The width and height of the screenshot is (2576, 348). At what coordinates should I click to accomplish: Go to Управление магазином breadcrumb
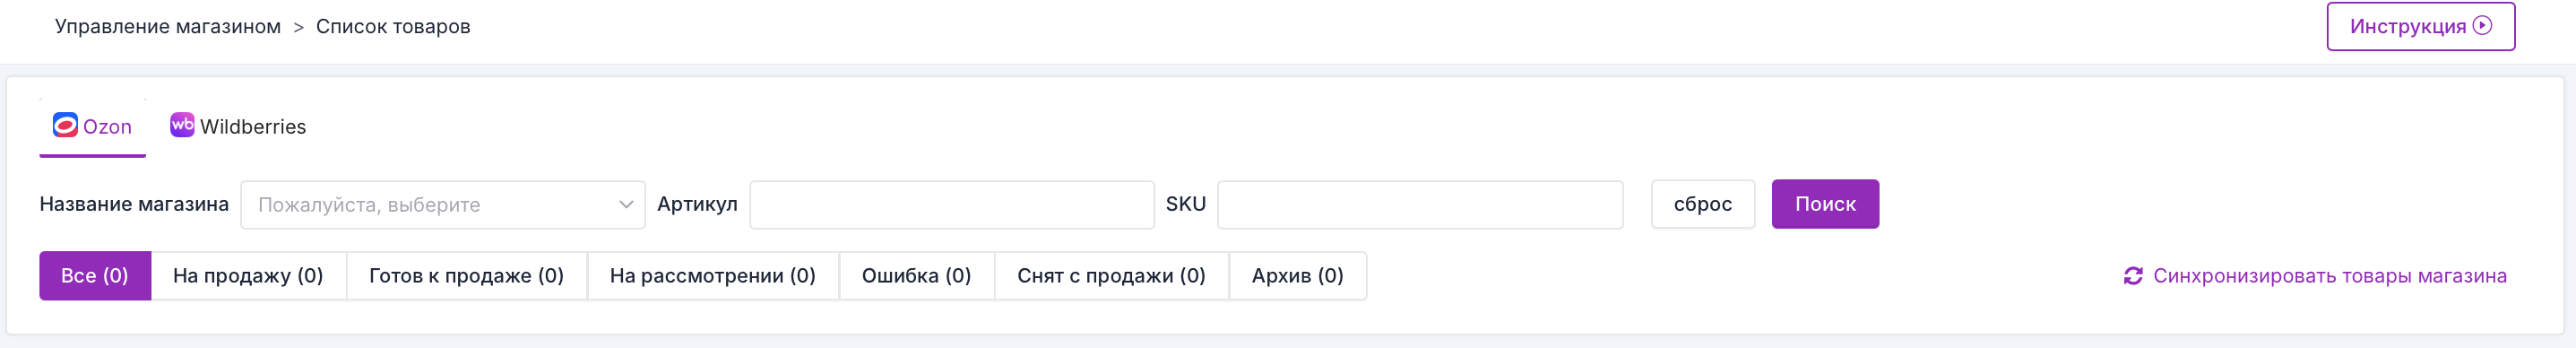[x=168, y=27]
